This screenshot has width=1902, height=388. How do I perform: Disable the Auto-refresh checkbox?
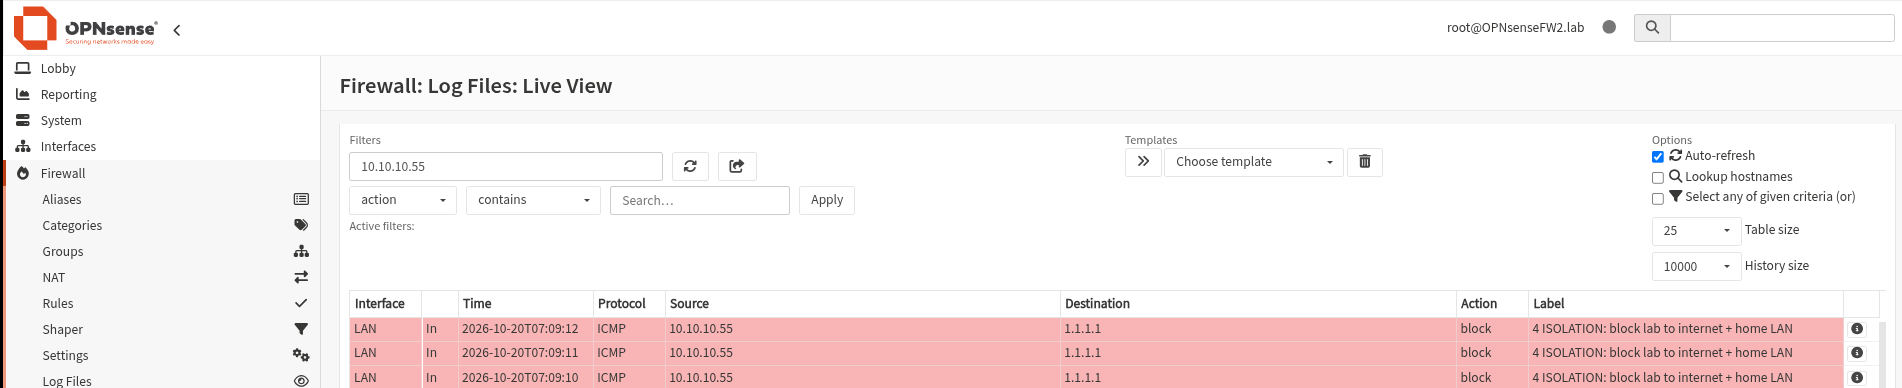(1658, 157)
